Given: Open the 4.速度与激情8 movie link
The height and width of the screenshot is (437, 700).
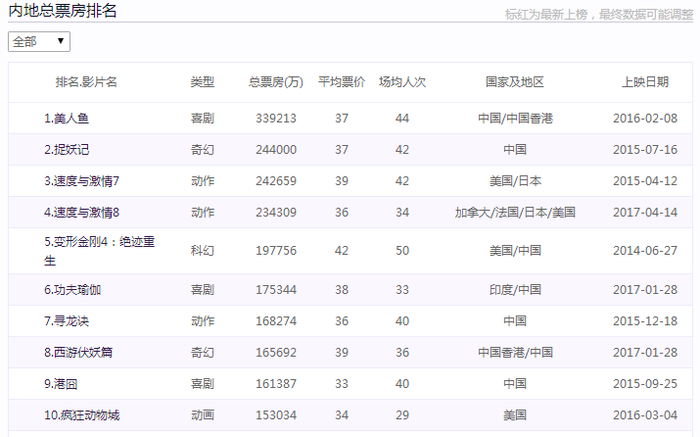Looking at the screenshot, I should click(x=82, y=212).
